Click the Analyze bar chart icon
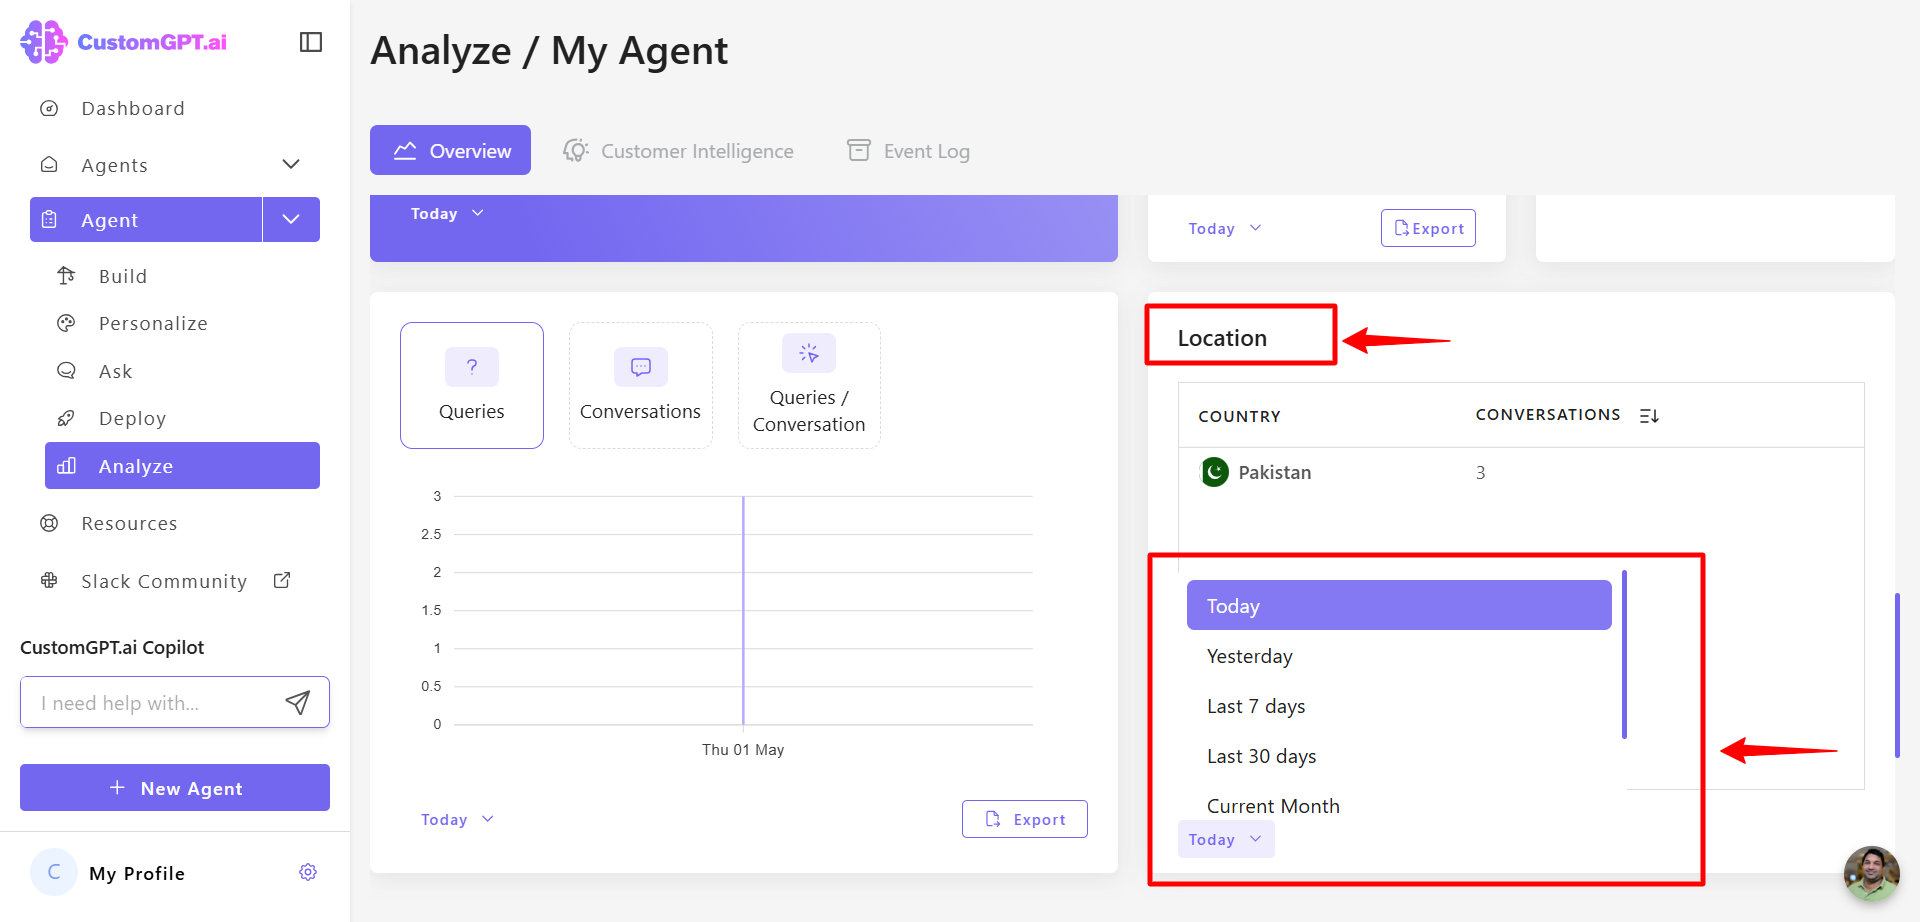The width and height of the screenshot is (1920, 922). [x=66, y=465]
